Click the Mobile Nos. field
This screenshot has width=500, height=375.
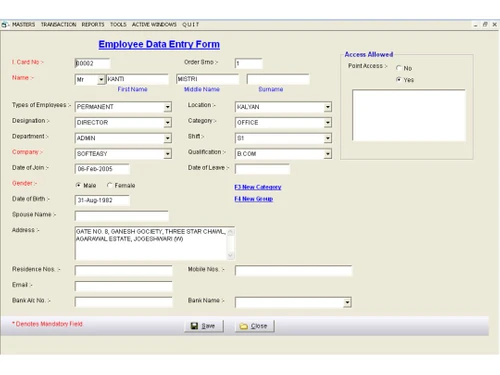tap(293, 270)
